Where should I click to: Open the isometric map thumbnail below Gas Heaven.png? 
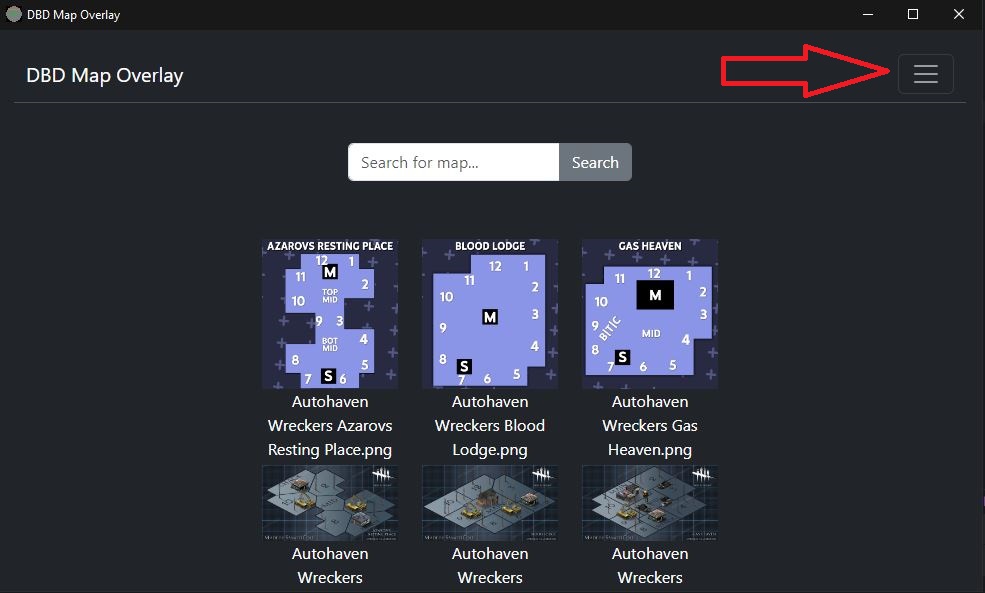click(x=650, y=503)
